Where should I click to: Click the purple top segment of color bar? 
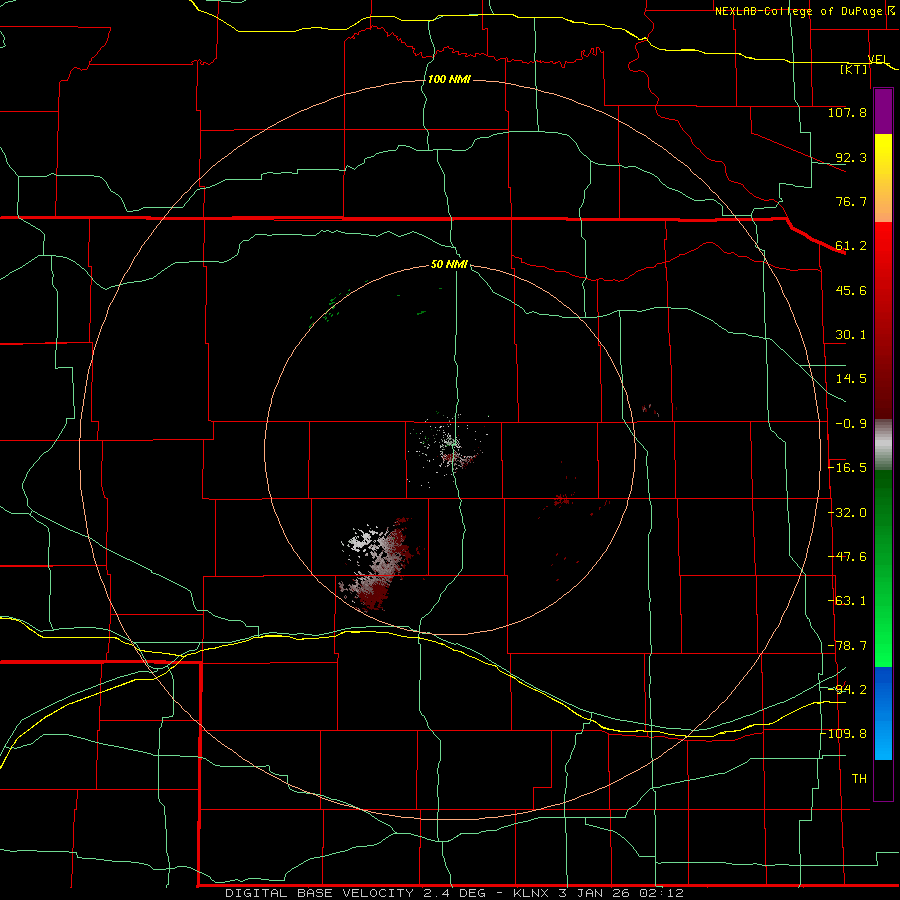point(883,111)
